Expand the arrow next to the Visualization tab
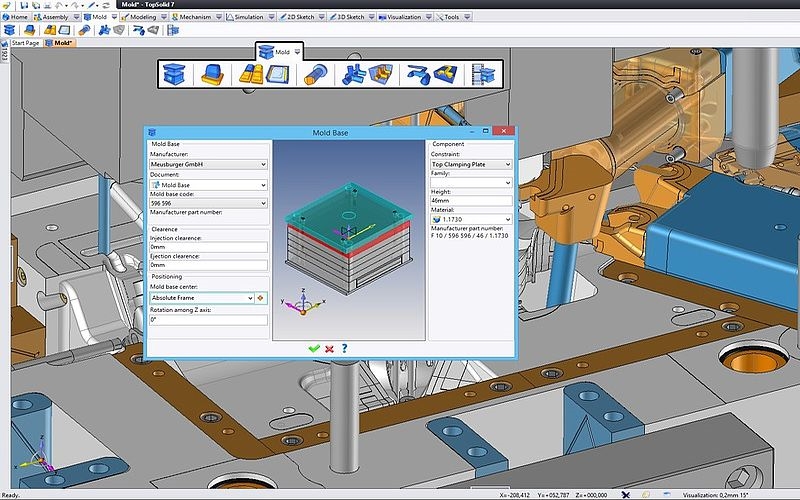 tap(429, 17)
